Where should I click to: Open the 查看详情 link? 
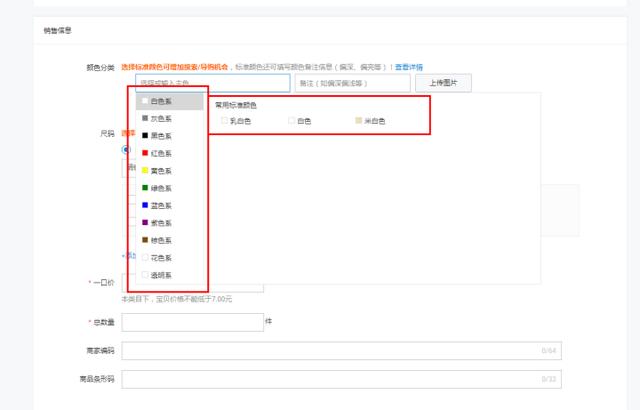(409, 67)
